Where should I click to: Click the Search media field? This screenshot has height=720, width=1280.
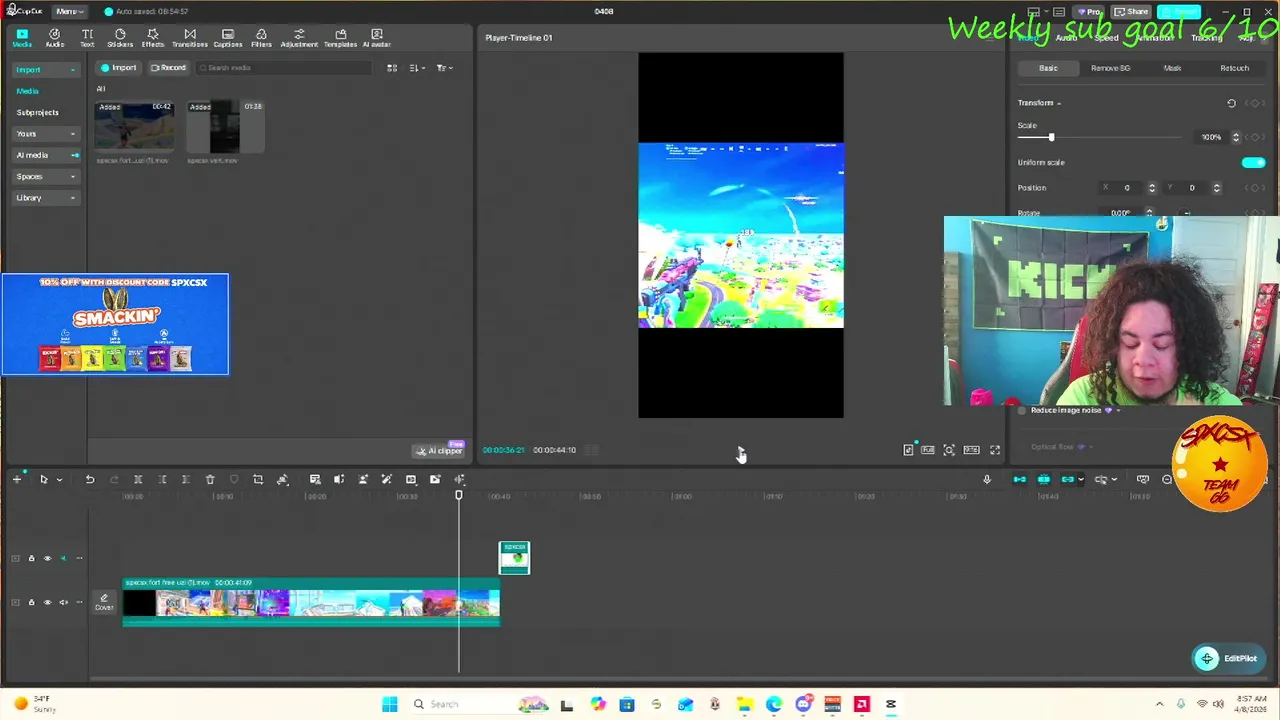(283, 68)
